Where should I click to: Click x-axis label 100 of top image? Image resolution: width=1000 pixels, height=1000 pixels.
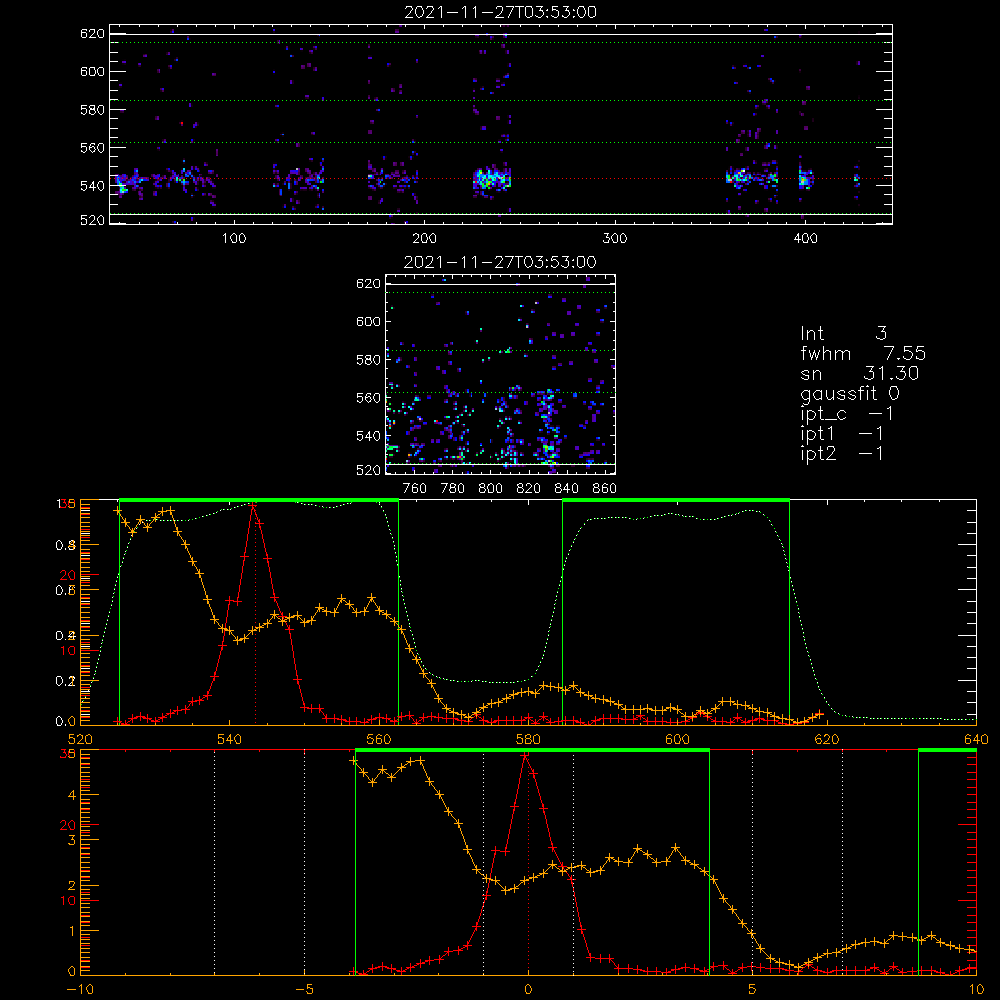point(234,239)
